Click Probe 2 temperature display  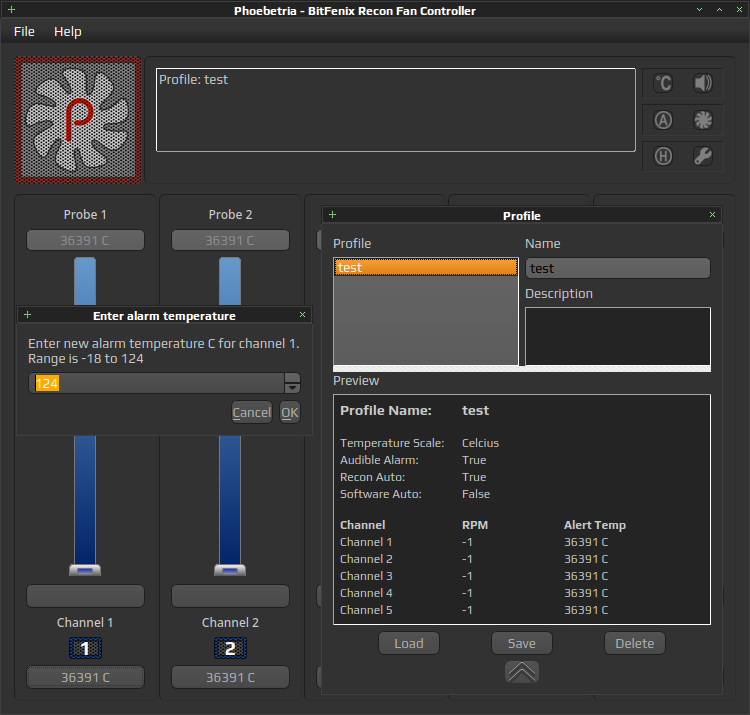[230, 240]
